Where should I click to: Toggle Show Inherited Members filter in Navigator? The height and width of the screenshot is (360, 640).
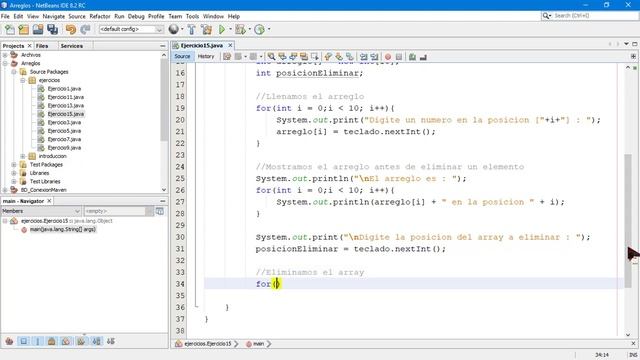coord(9,341)
